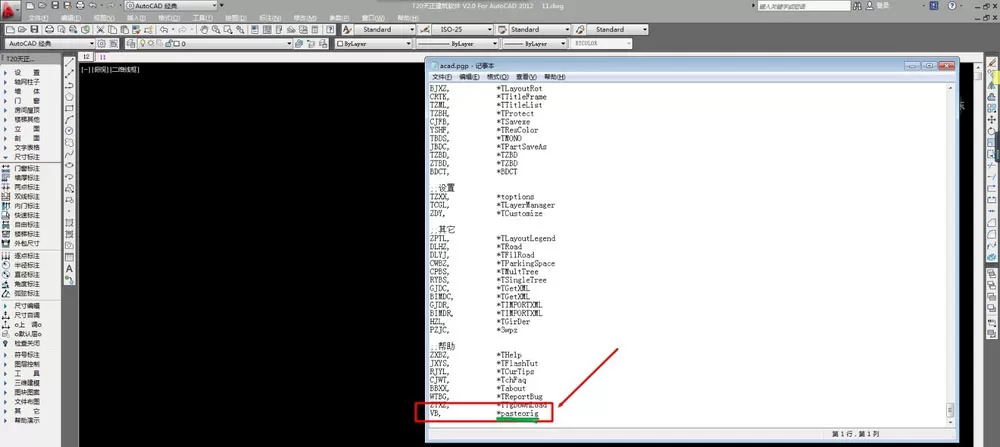
Task: Click the AutoCAD application logo button
Action: point(11,11)
